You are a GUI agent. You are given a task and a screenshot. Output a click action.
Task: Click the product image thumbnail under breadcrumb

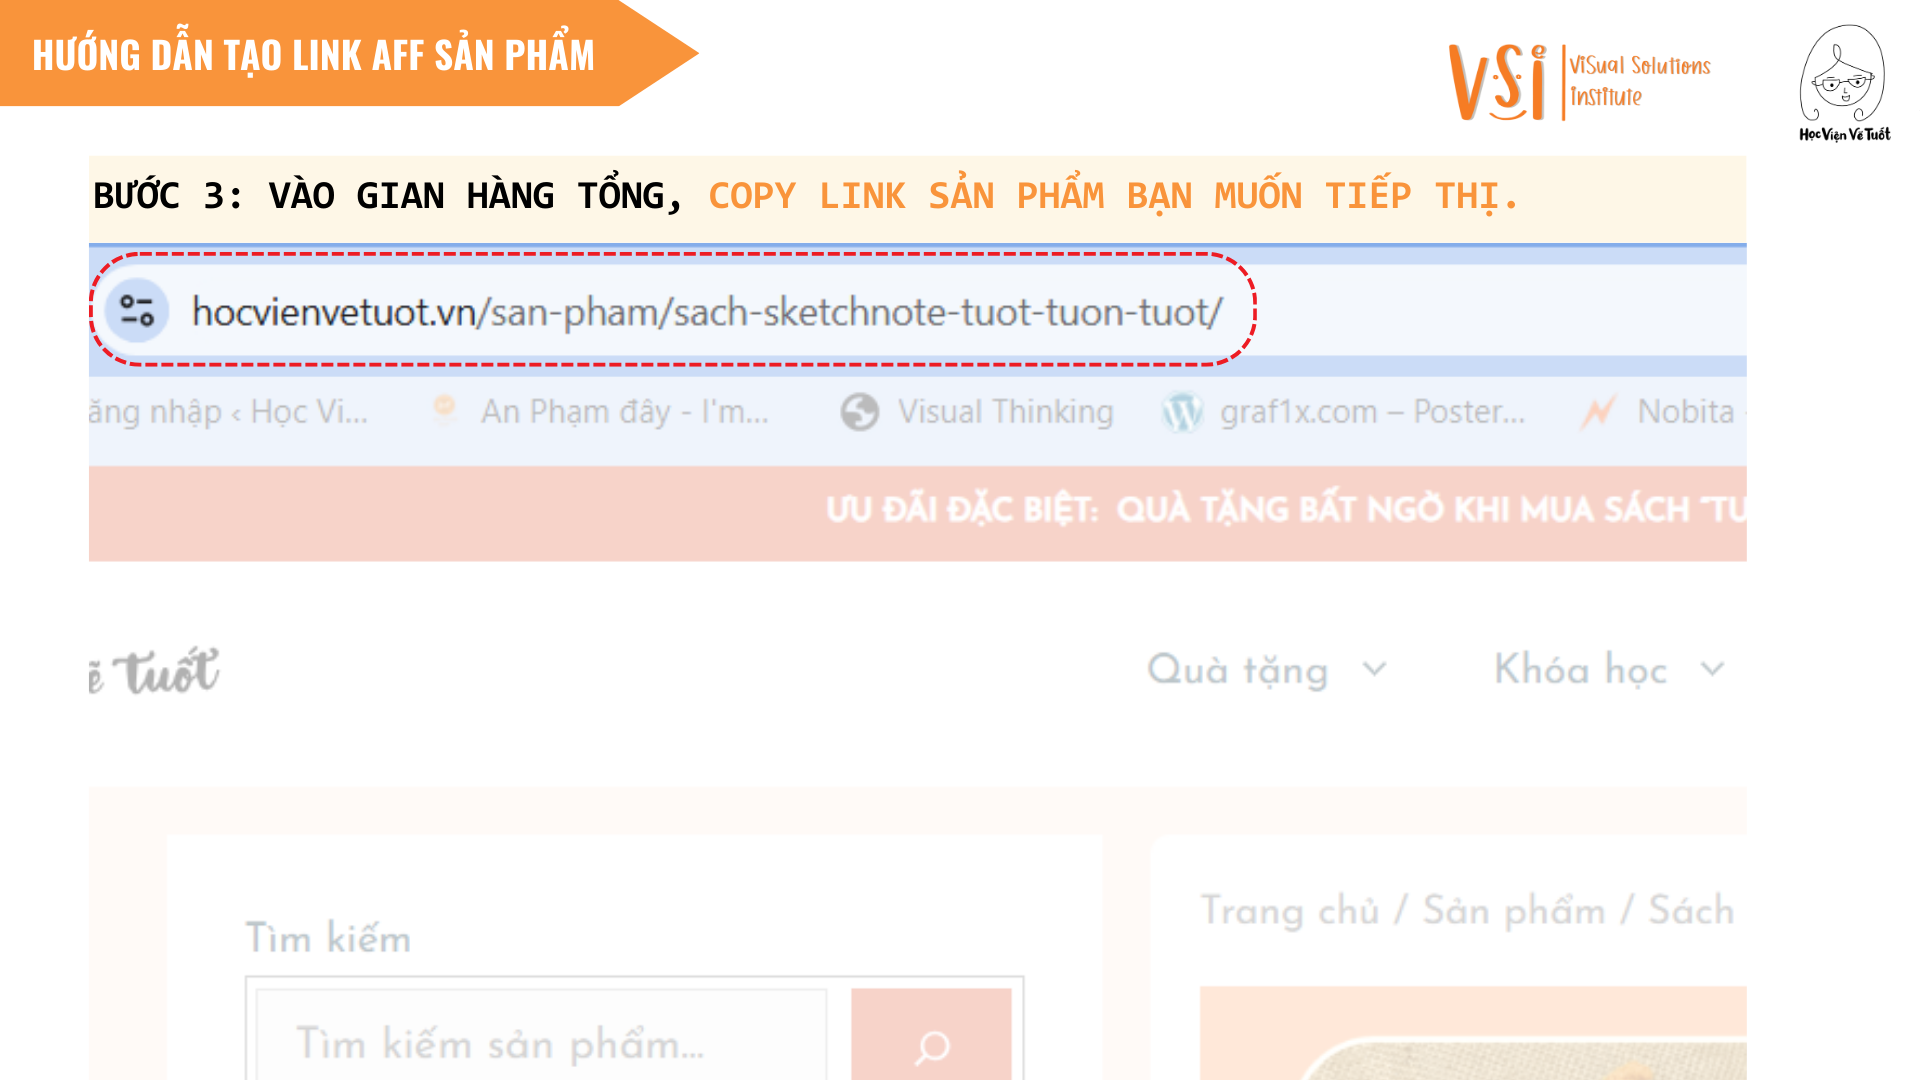point(1473,1033)
